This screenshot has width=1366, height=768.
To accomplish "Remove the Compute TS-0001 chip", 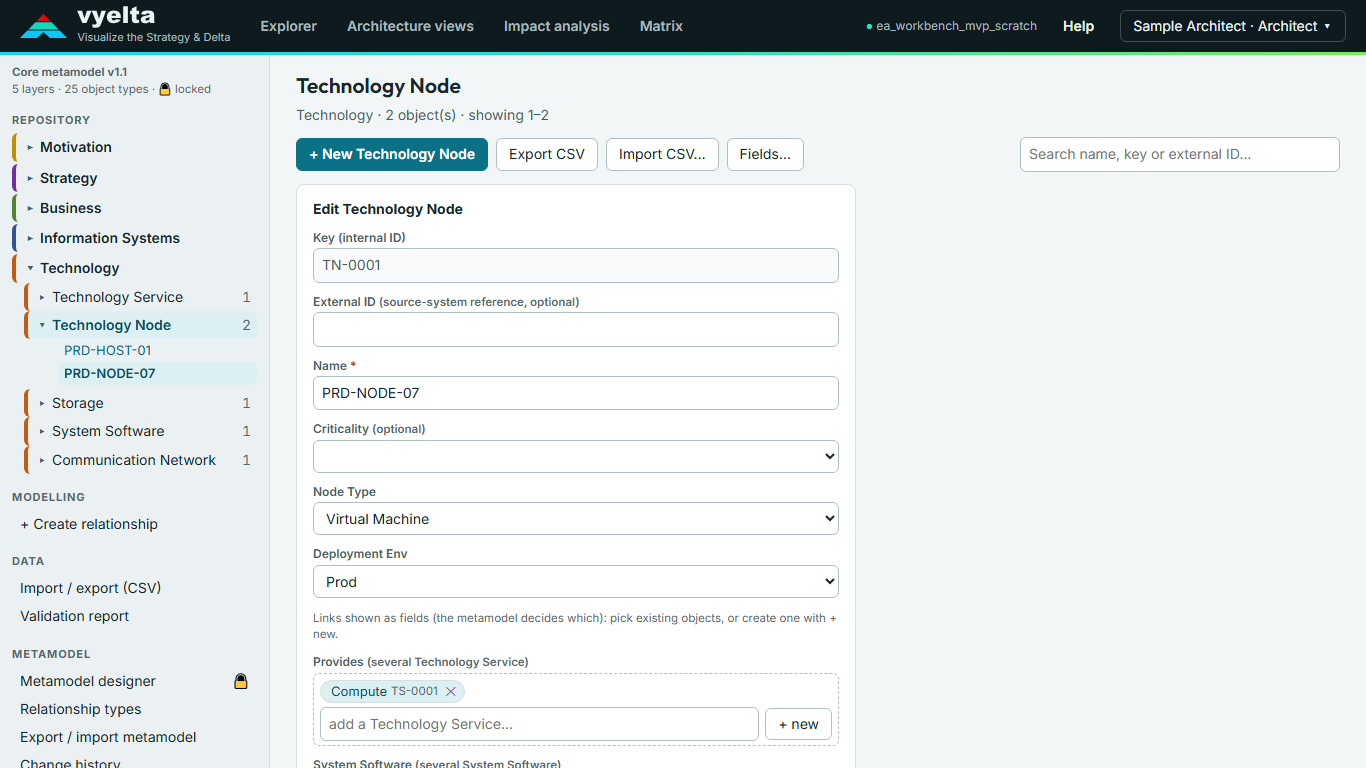I will tap(451, 691).
